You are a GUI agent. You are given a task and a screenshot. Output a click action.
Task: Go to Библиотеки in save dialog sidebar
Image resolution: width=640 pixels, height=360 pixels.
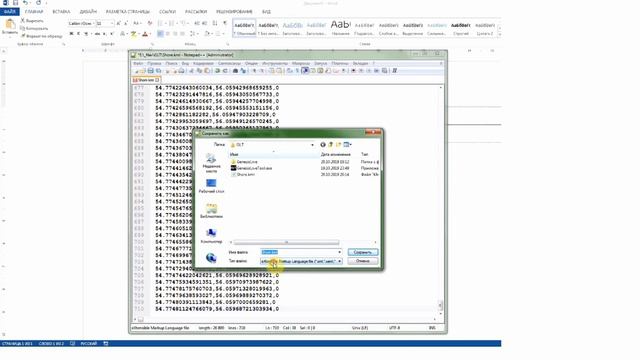[211, 211]
